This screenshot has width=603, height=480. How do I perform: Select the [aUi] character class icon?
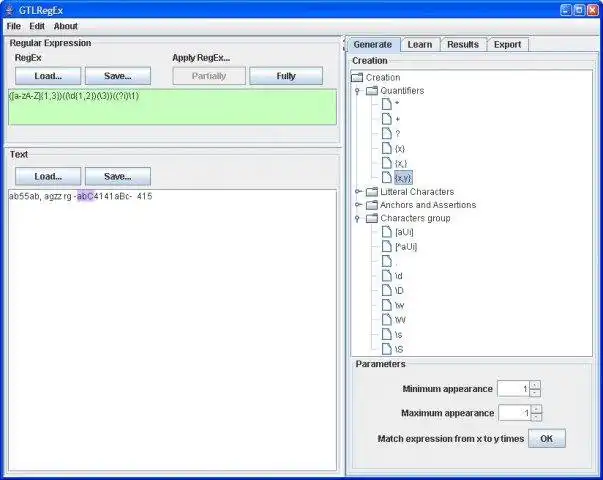pos(386,232)
